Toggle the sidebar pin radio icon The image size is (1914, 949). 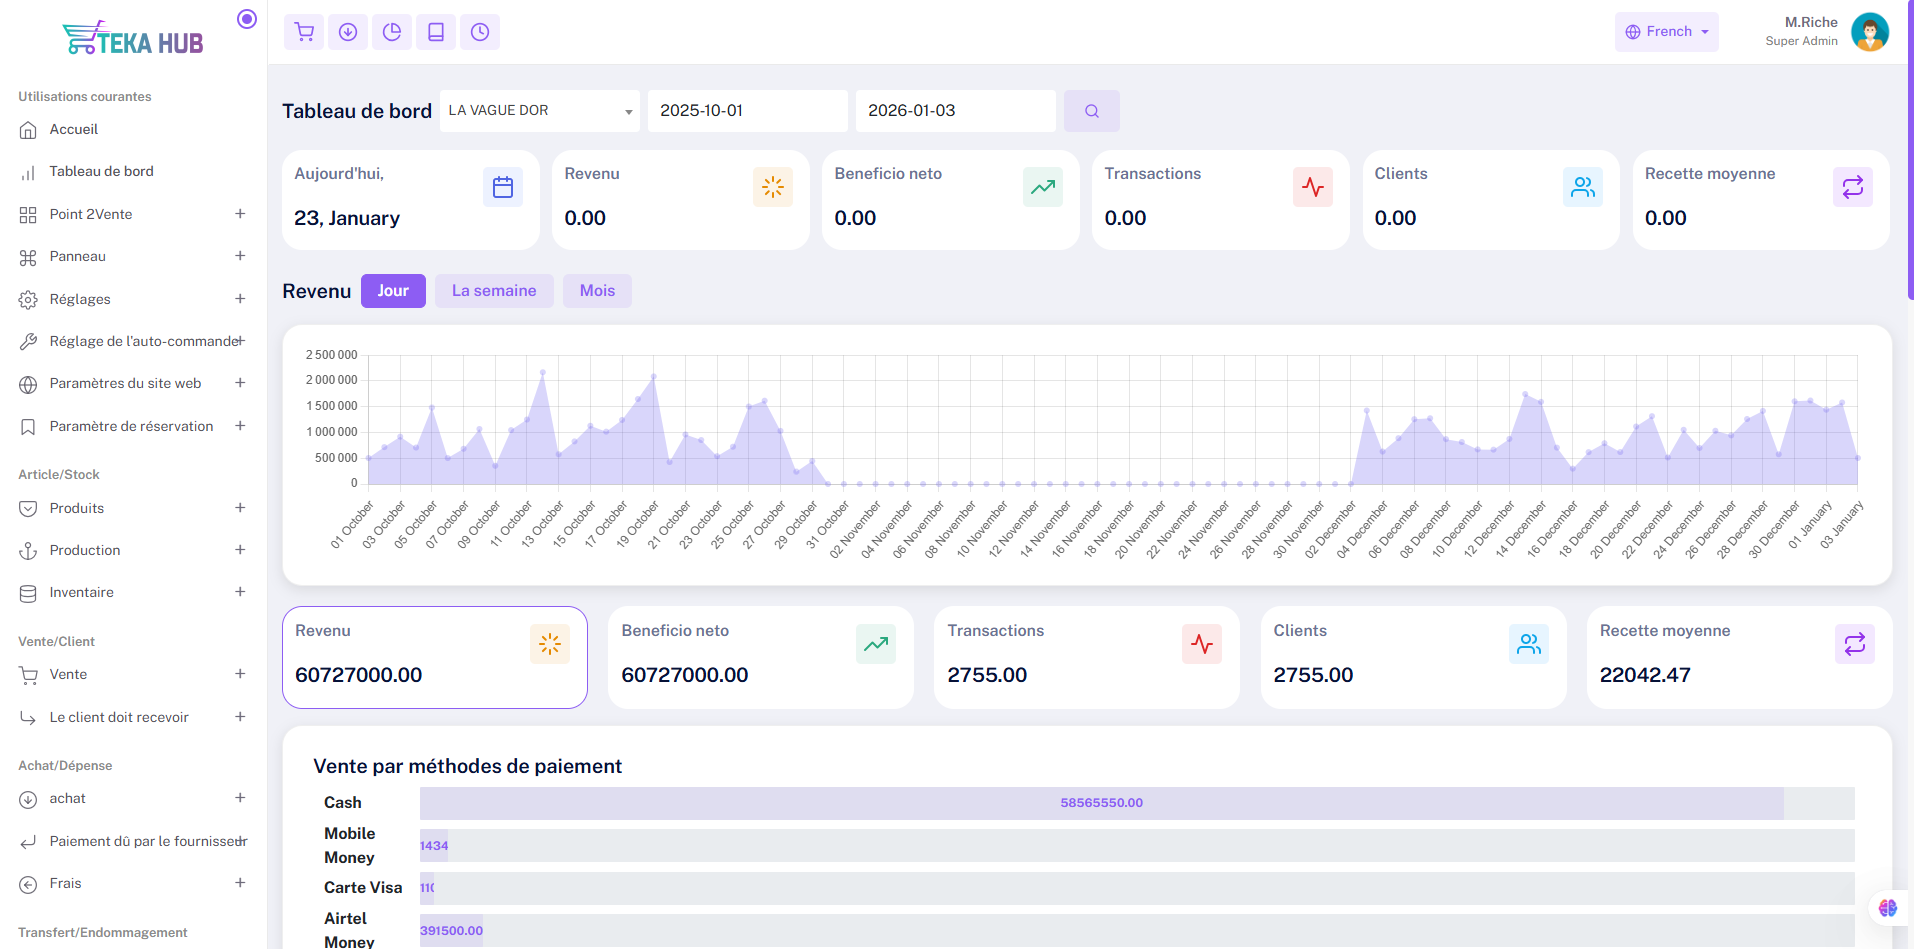[x=247, y=19]
